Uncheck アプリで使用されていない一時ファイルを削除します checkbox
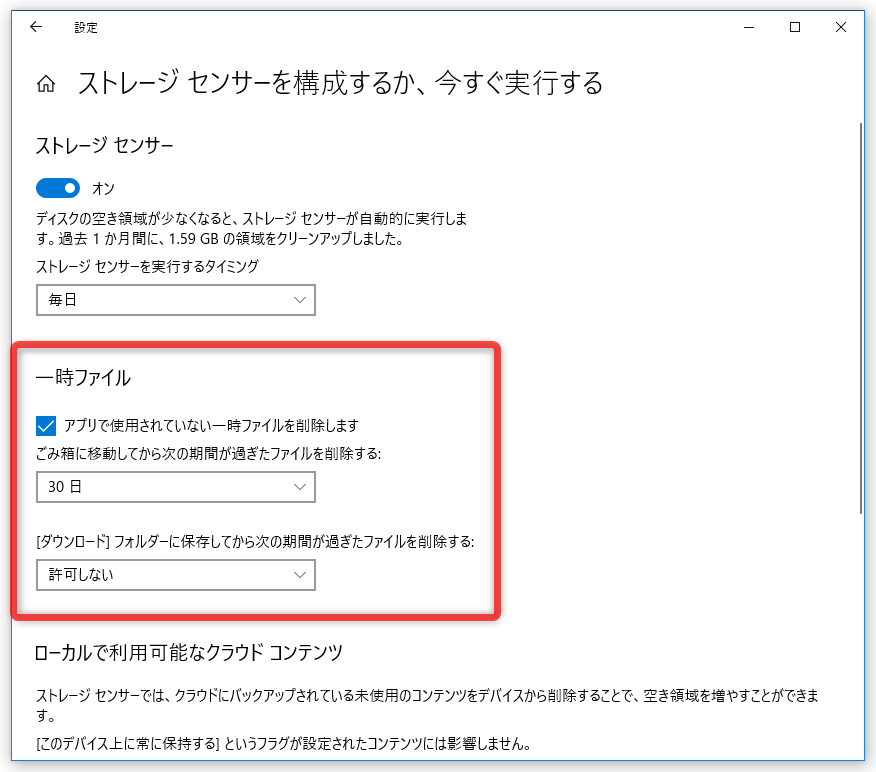 (46, 426)
